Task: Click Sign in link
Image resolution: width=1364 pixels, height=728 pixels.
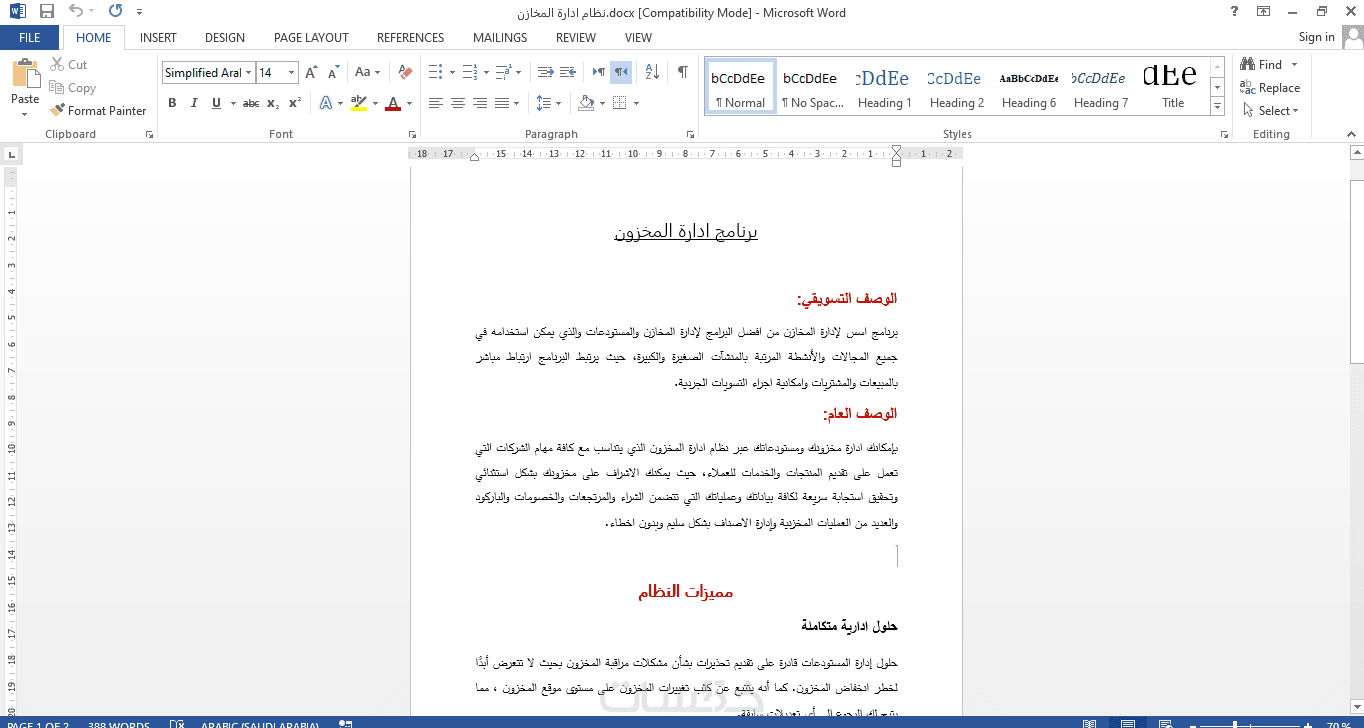Action: [x=1316, y=37]
